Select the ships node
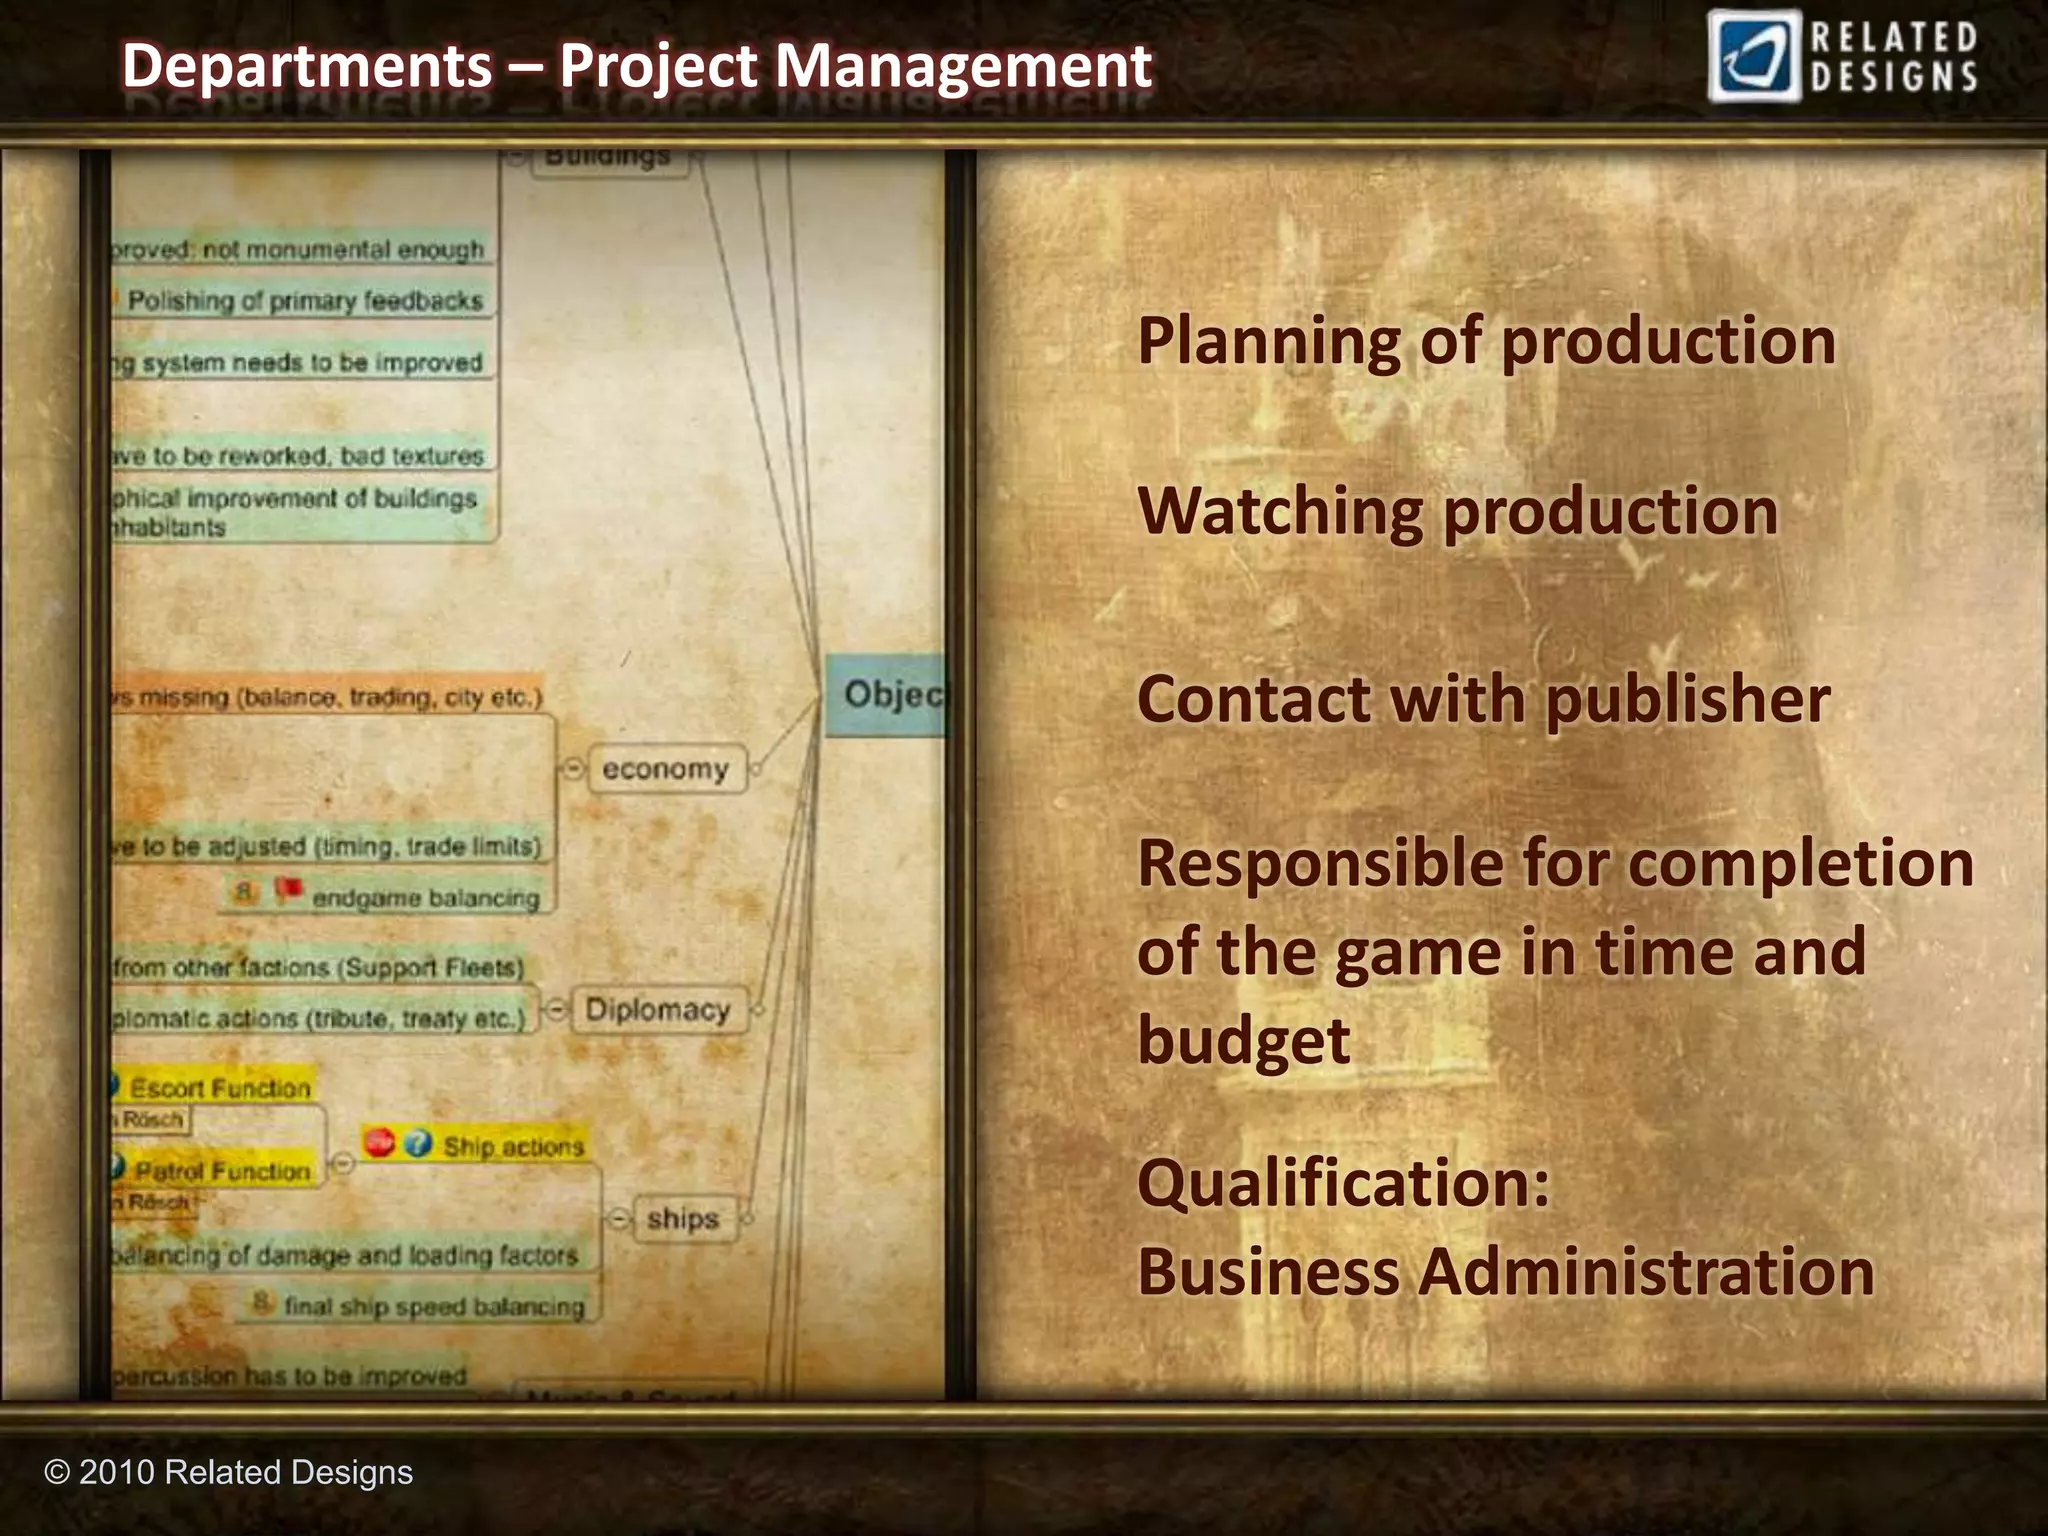The image size is (2048, 1536). click(x=683, y=1218)
